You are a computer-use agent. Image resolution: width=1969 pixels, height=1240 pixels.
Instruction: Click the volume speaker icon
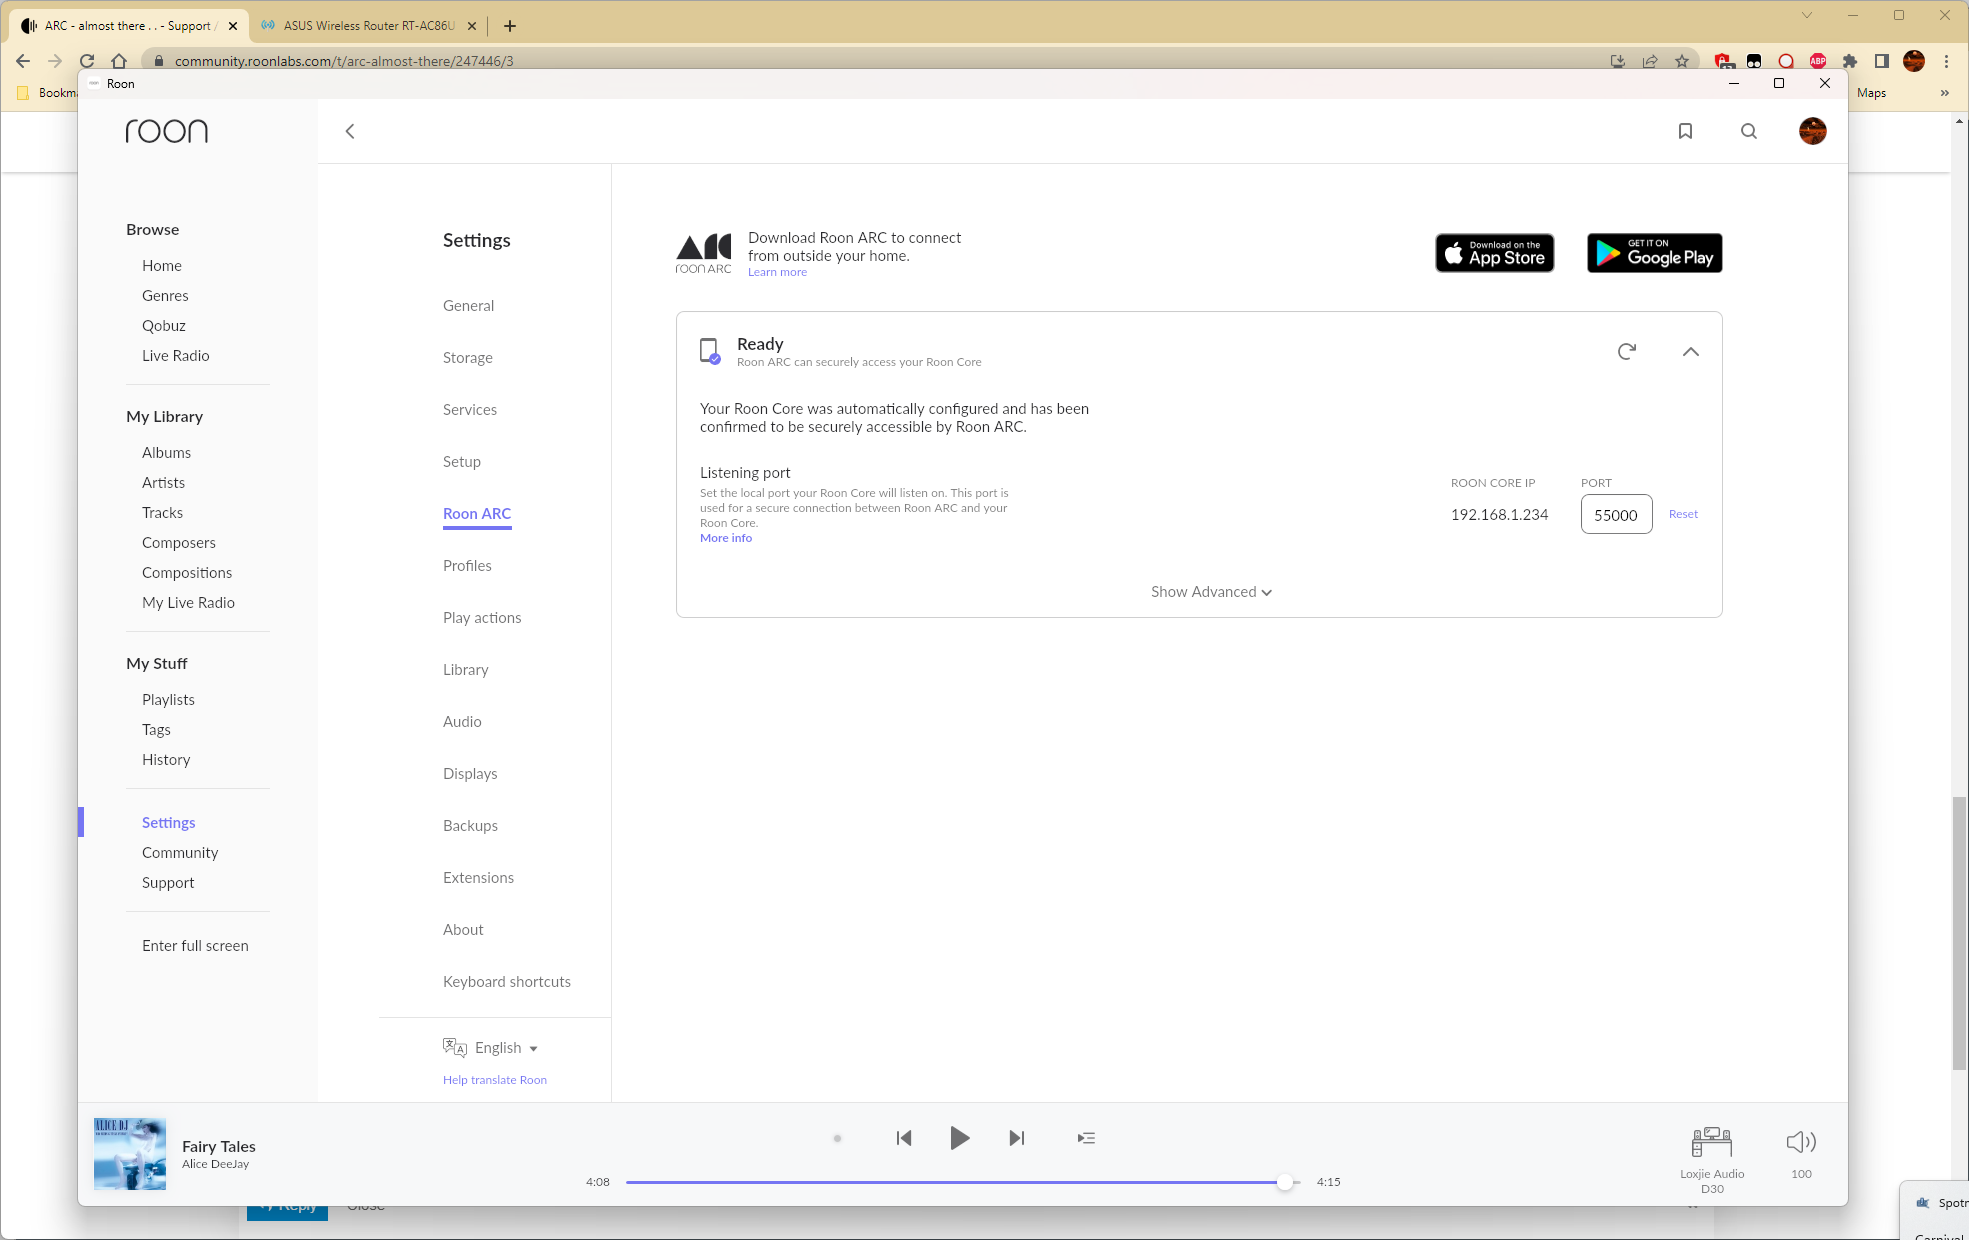coord(1800,1142)
